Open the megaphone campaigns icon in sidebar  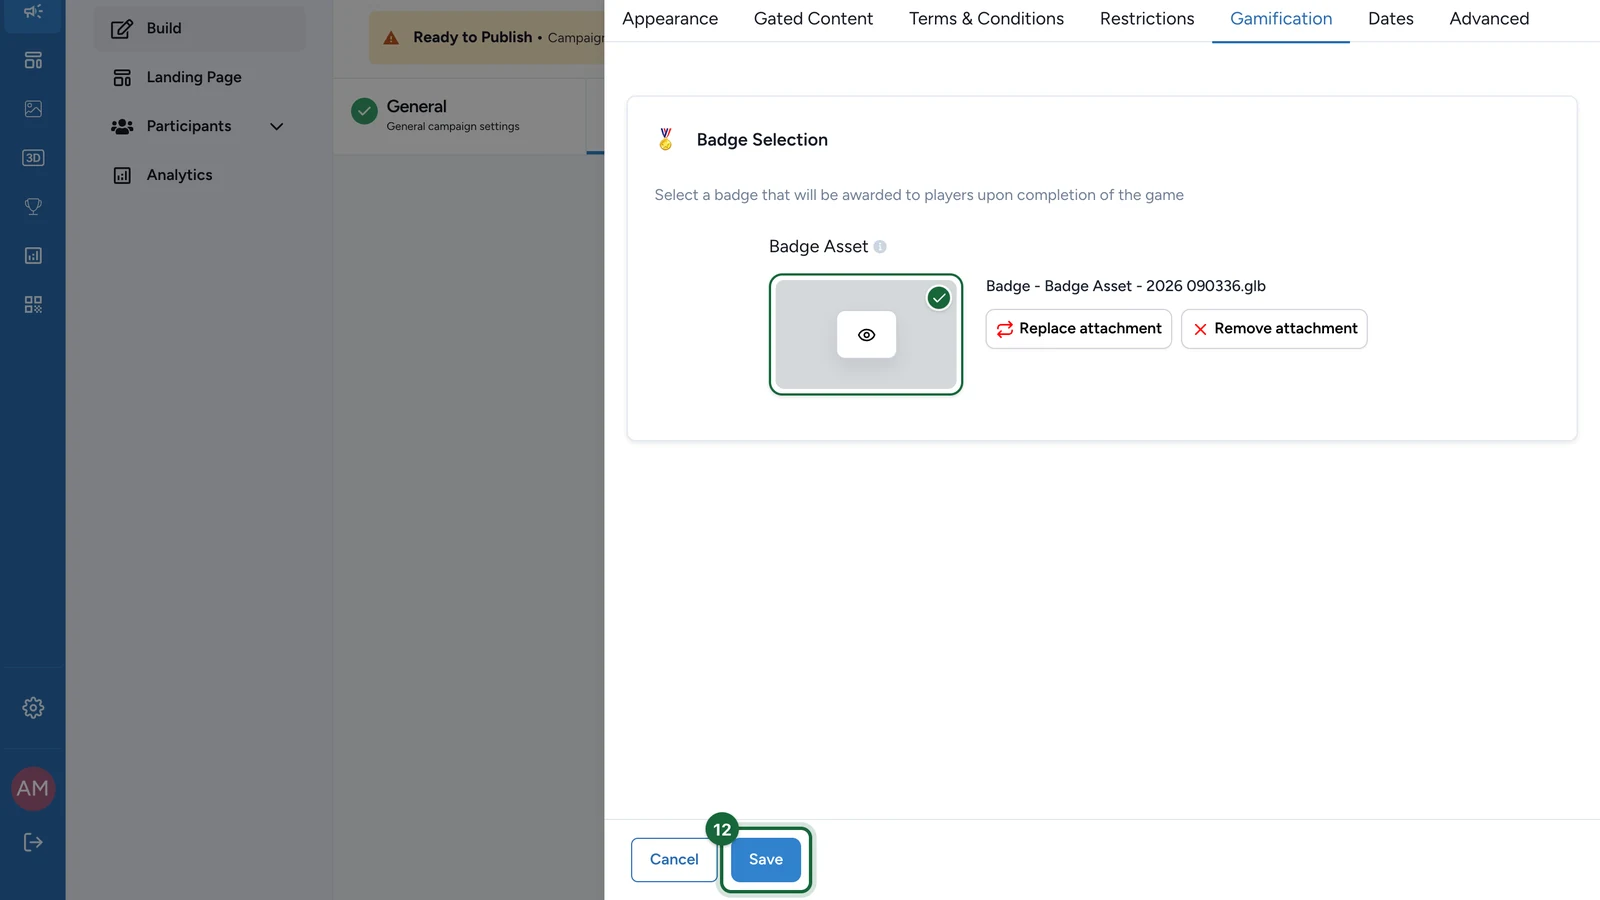33,12
